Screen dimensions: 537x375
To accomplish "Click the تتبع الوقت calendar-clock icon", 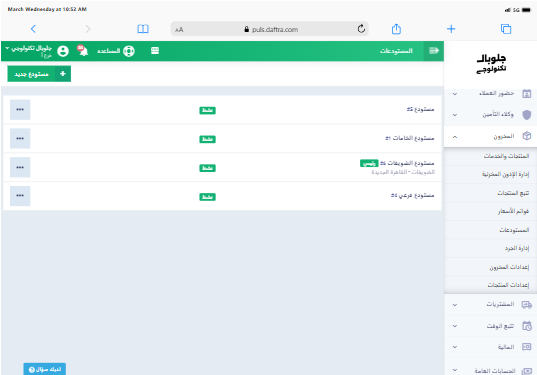I will (527, 326).
